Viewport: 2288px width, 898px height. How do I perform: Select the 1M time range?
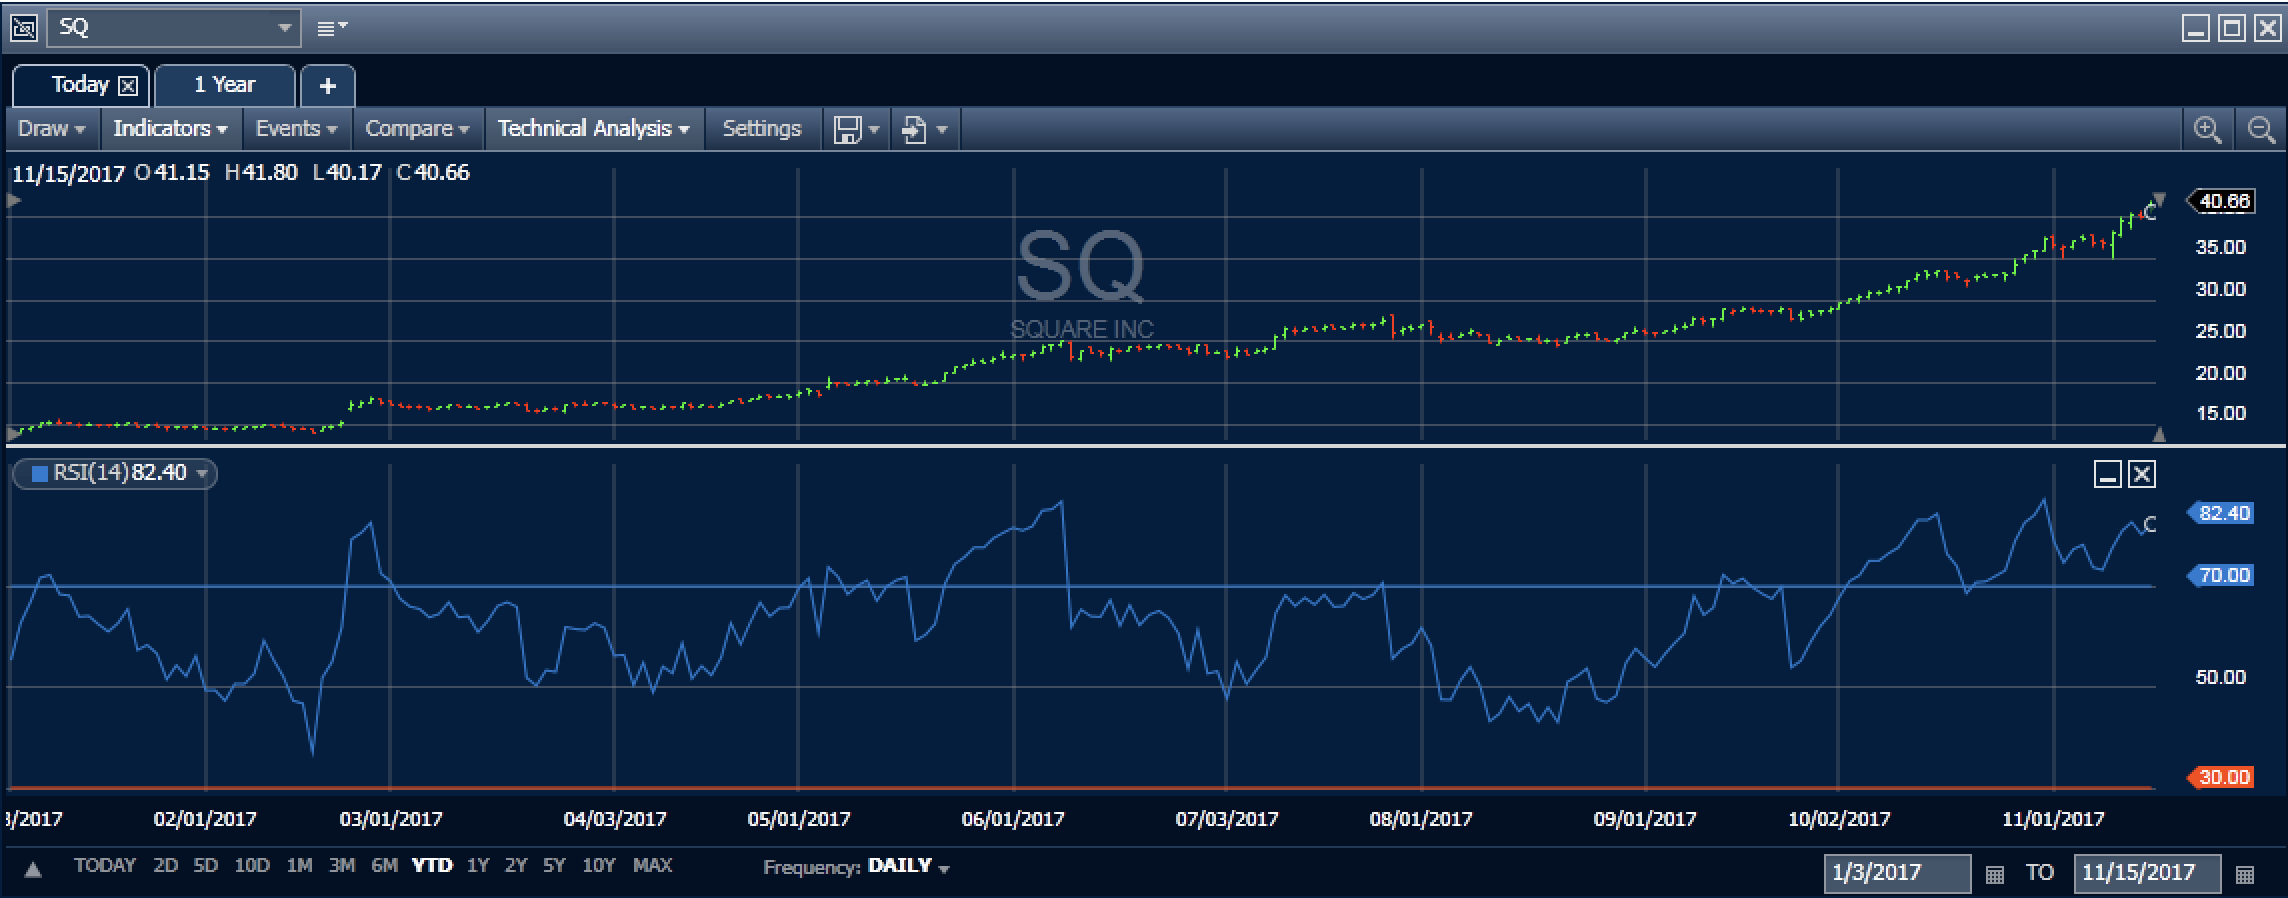pos(299,866)
